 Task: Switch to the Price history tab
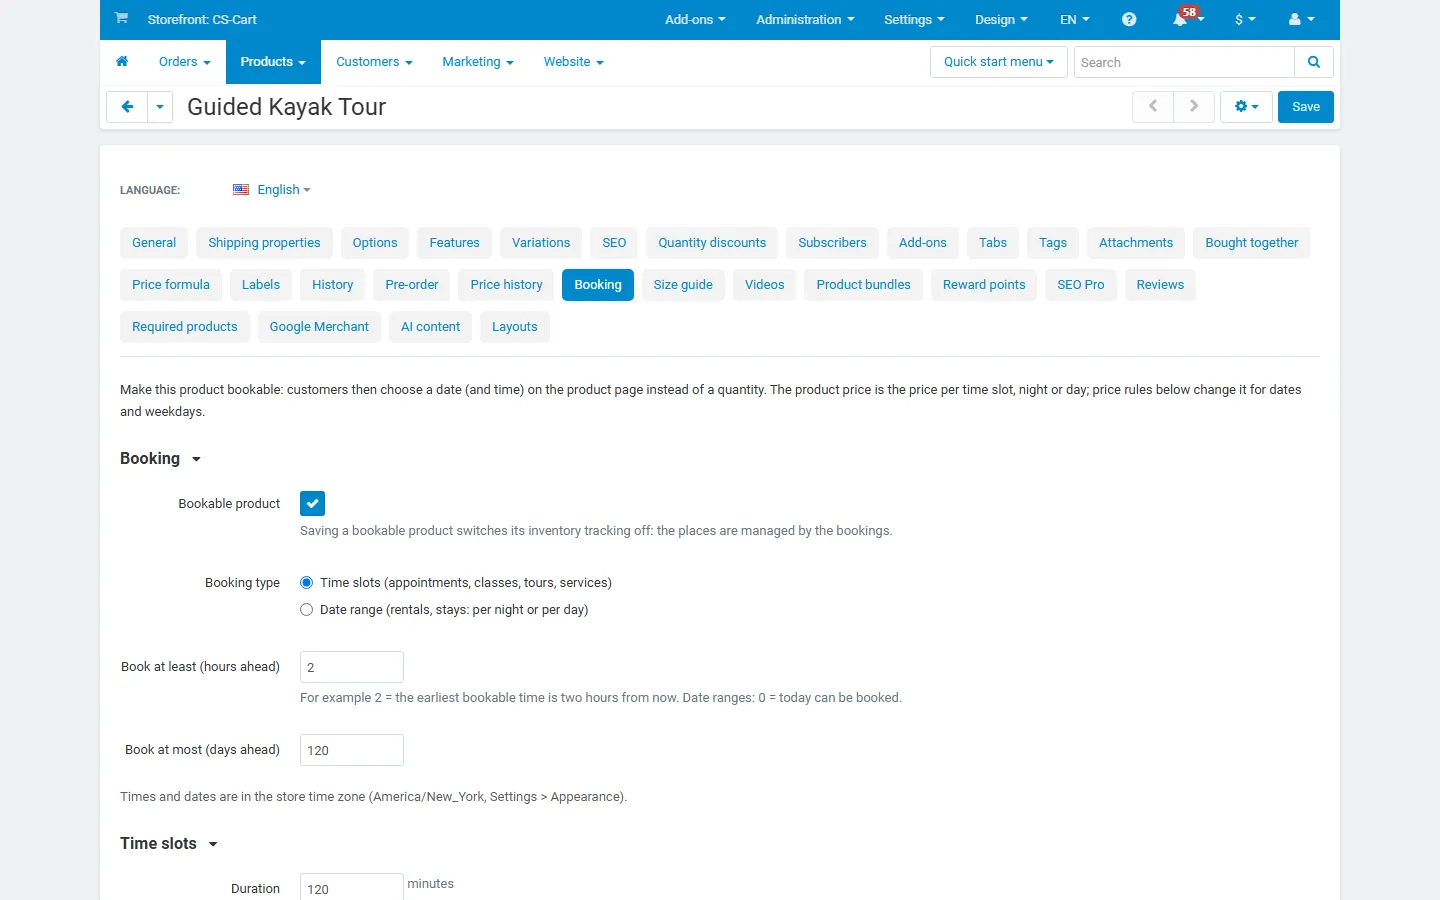(507, 285)
